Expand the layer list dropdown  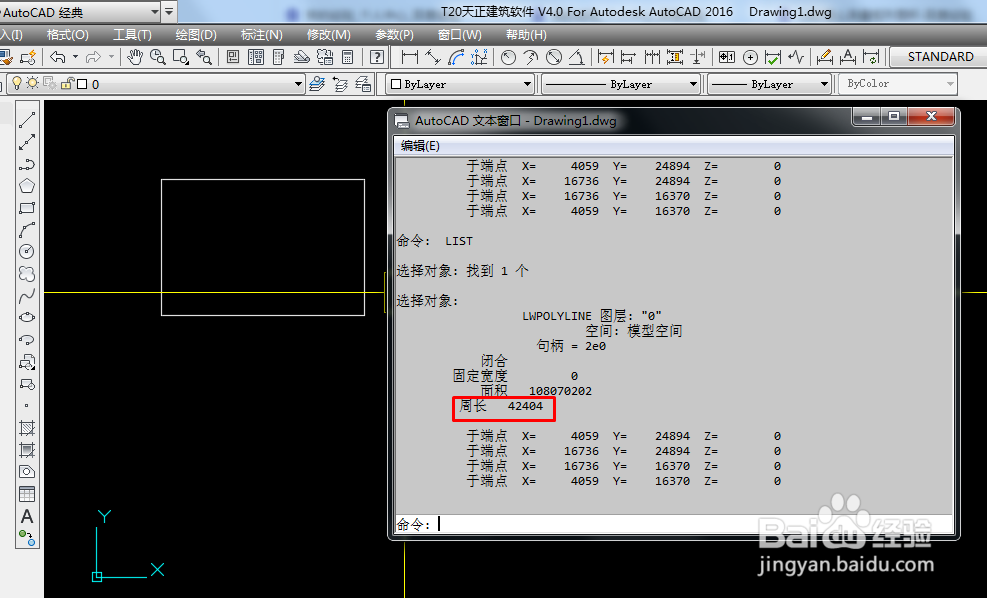298,84
